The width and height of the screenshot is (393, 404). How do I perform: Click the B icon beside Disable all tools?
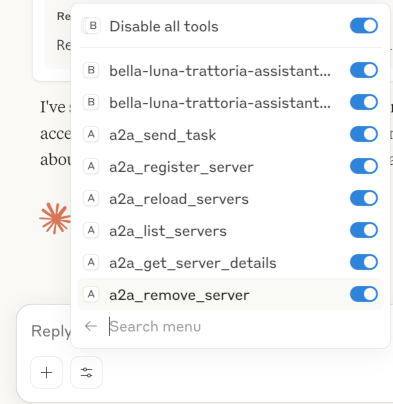coord(93,26)
